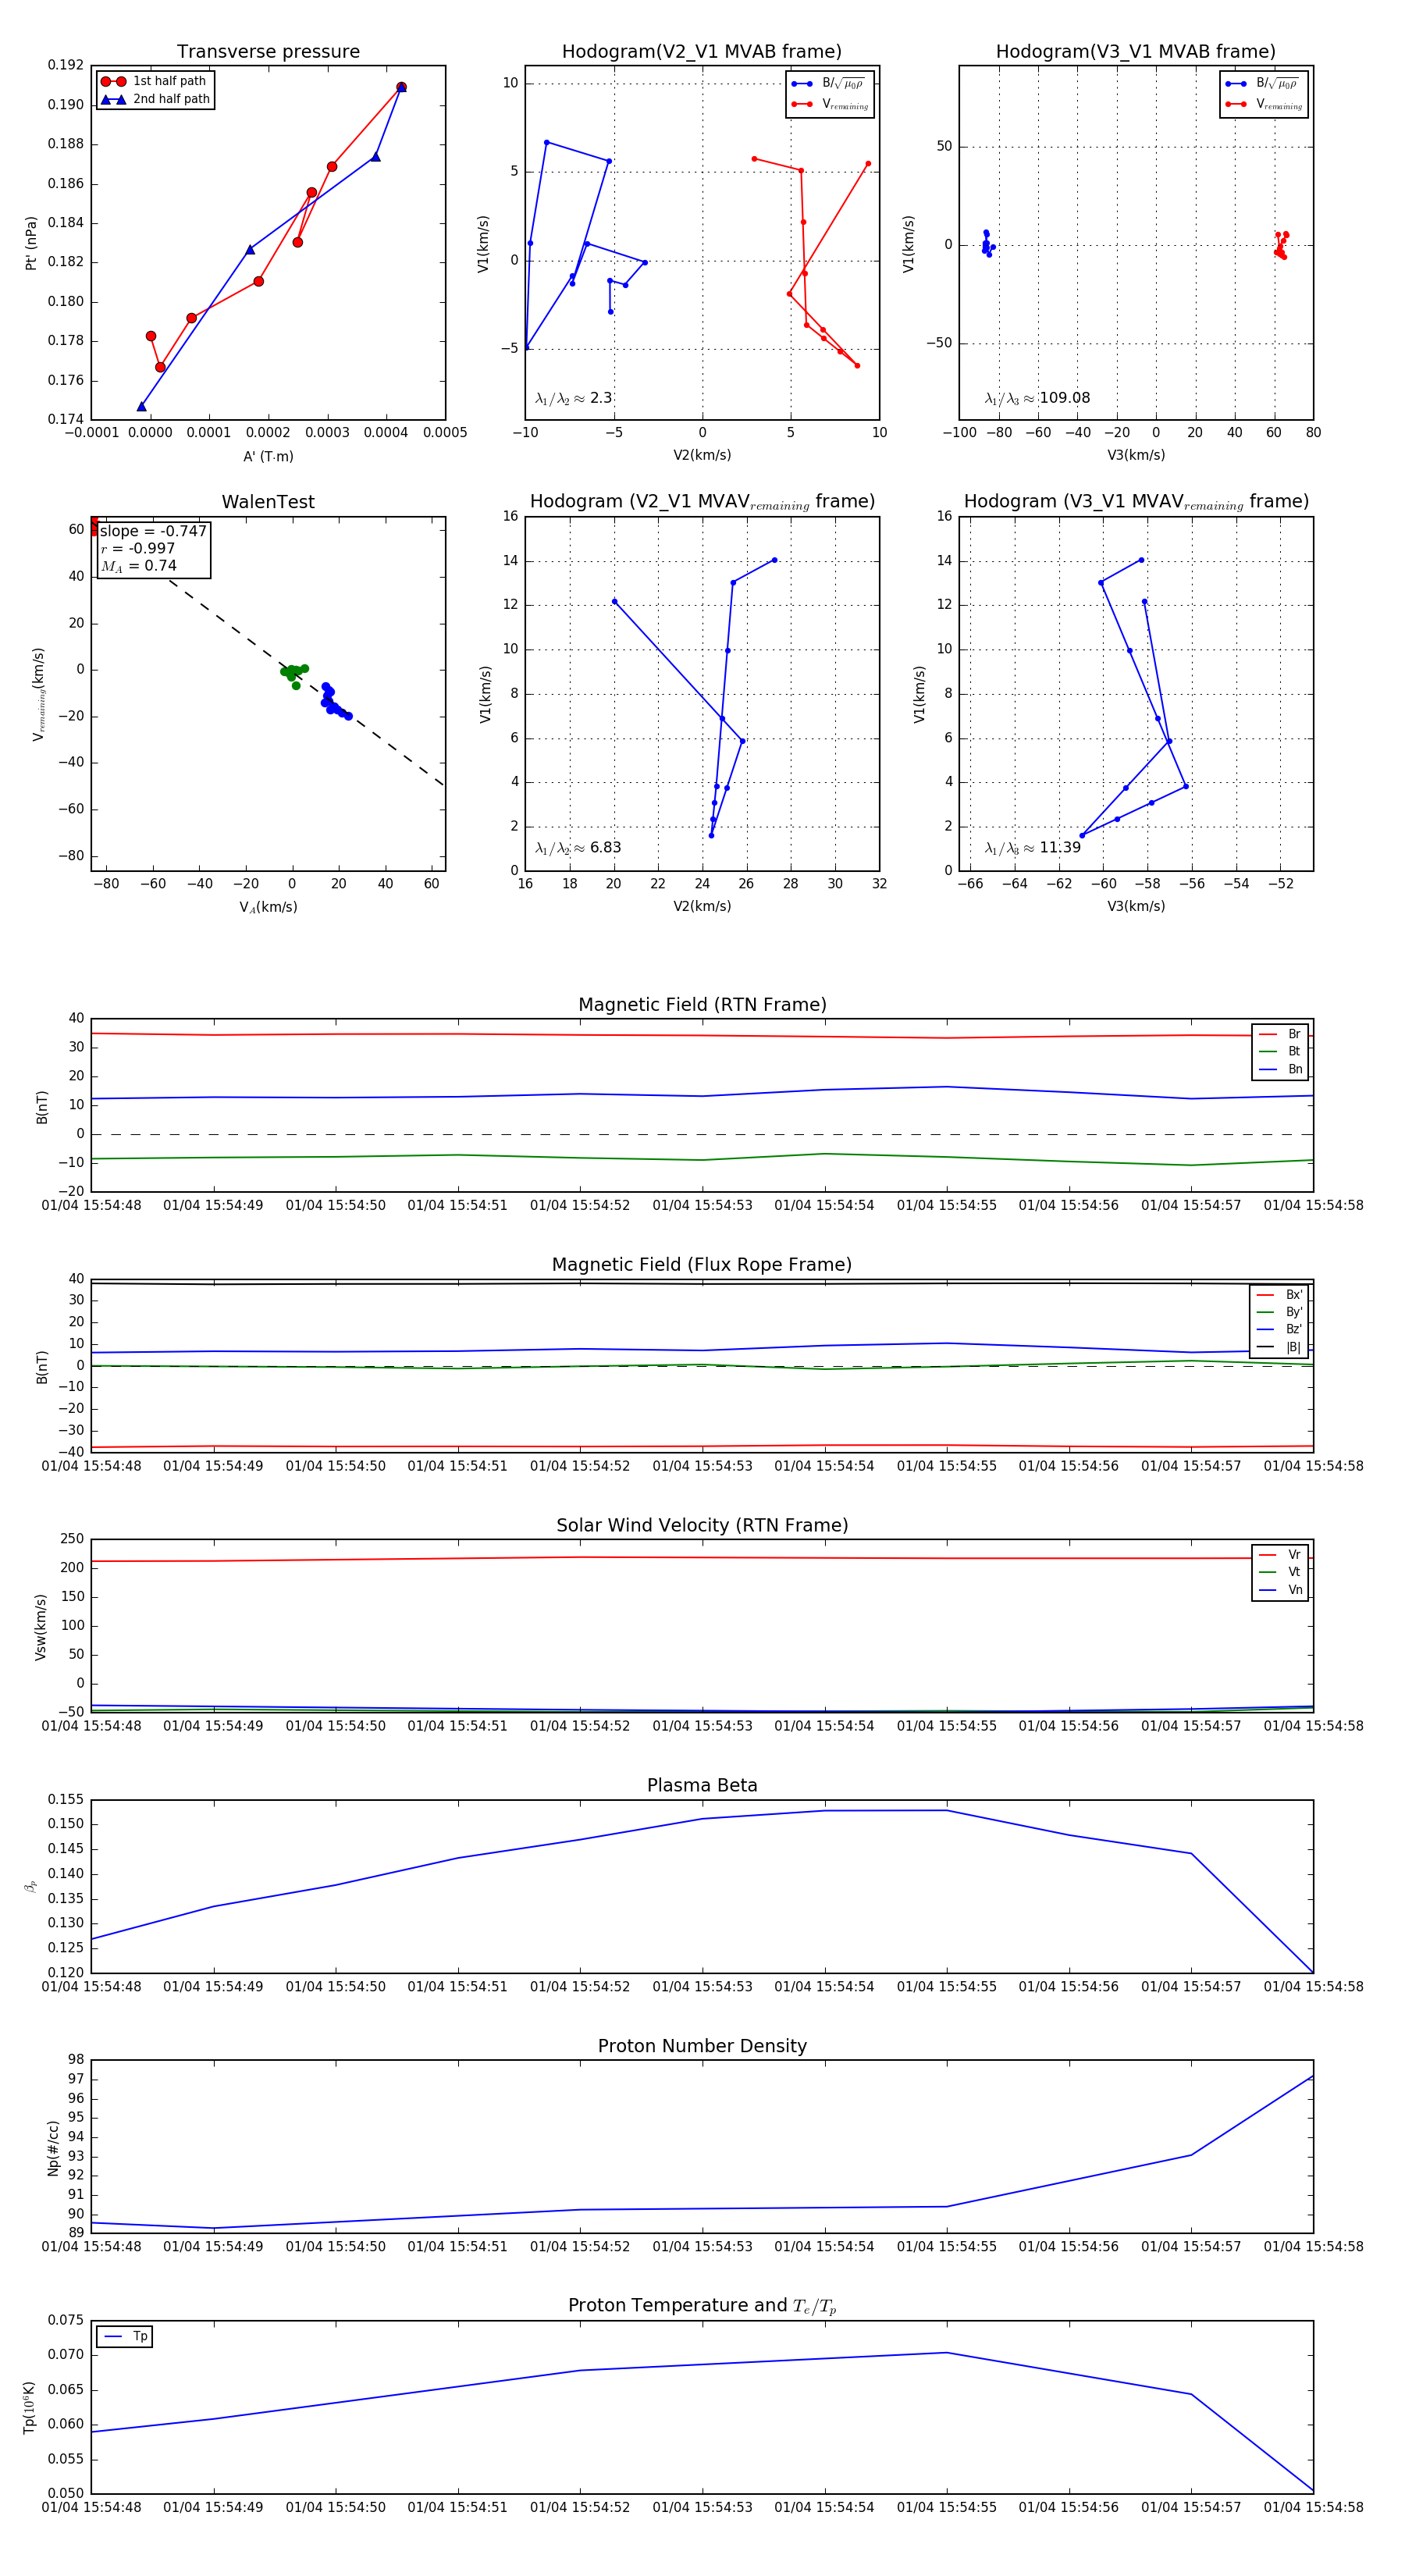This screenshot has width=1405, height=2576.
Task: Click the green point cluster in the WalenTest plot
Action: [293, 673]
